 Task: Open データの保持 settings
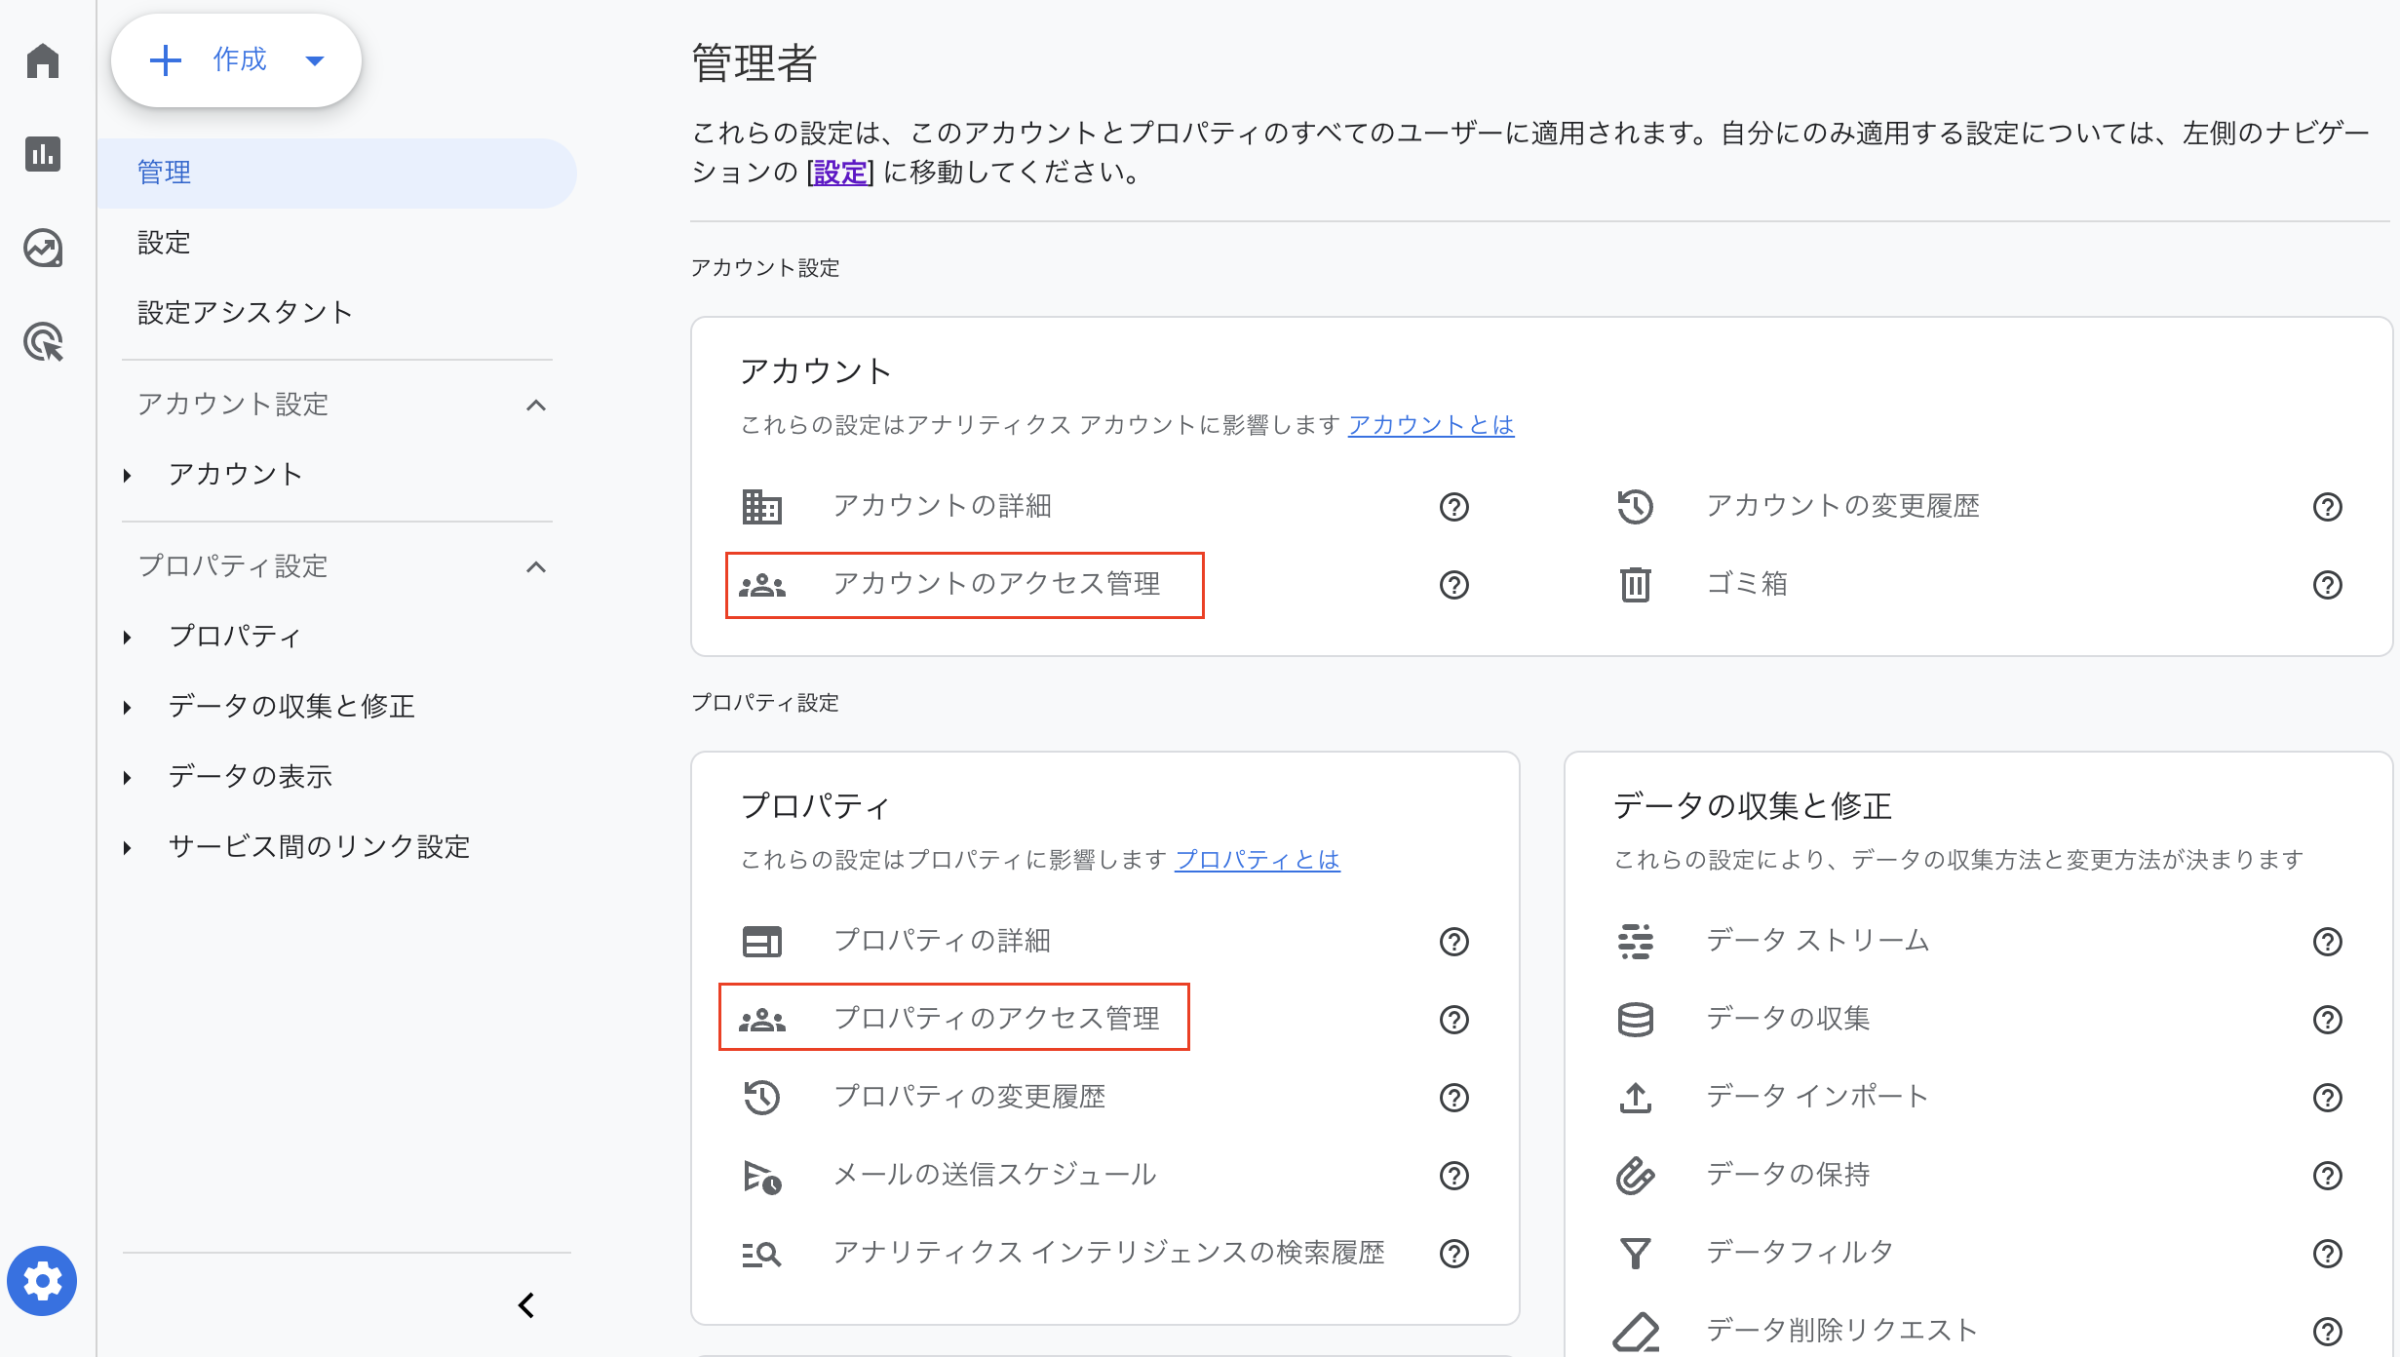click(x=1788, y=1175)
